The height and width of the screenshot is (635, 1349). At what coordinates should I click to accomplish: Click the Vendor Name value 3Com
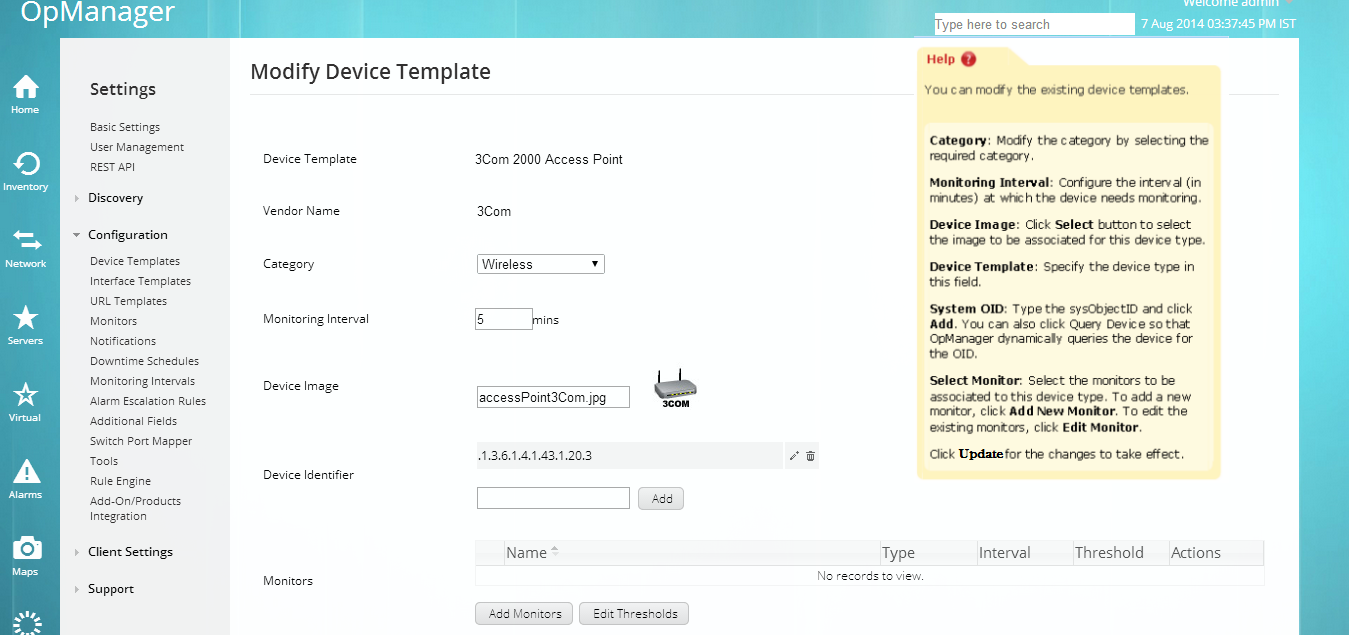(494, 211)
